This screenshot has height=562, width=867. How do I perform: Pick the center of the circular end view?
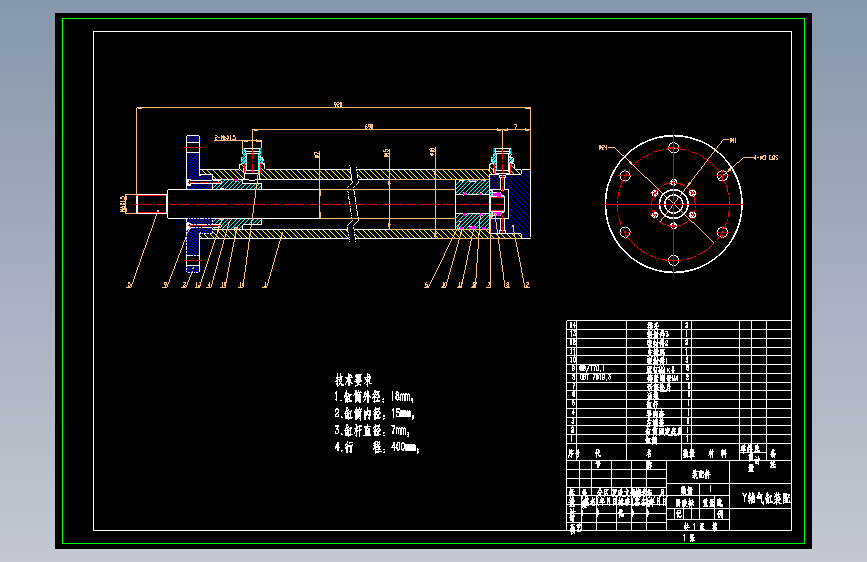click(673, 204)
